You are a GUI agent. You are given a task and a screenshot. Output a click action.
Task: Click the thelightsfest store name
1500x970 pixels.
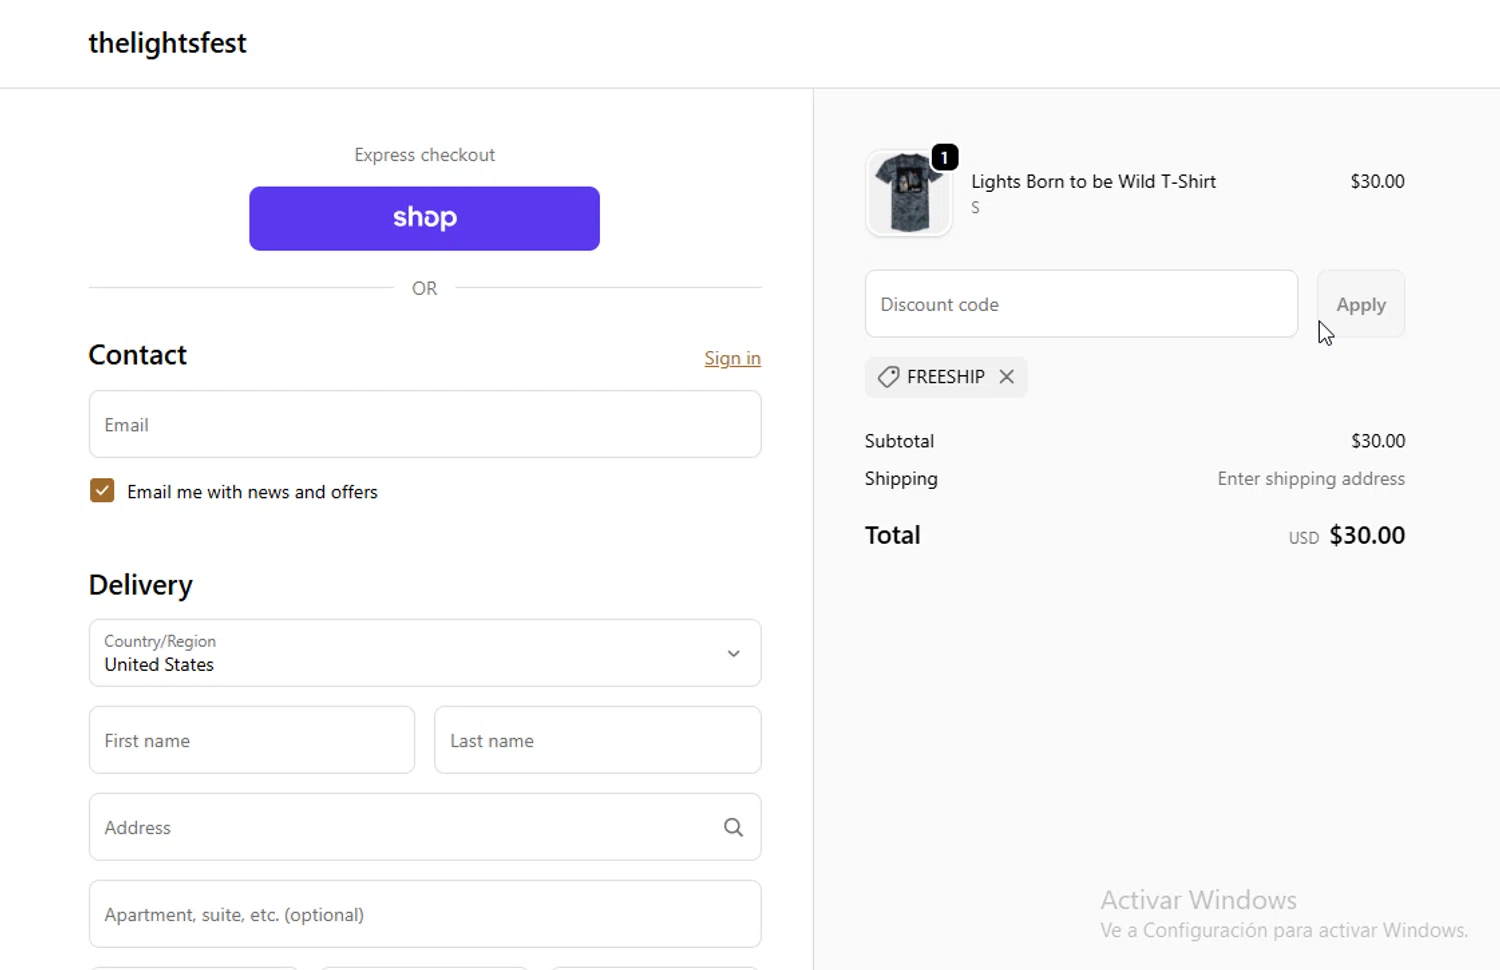(x=167, y=43)
